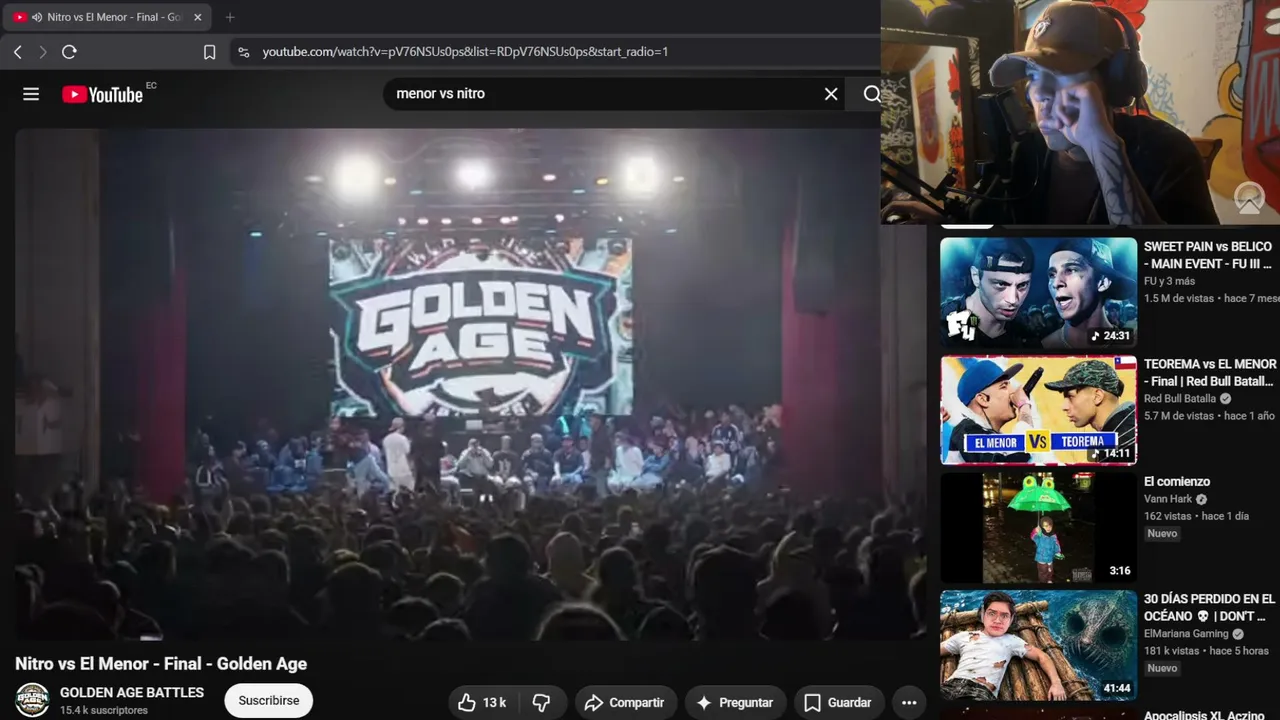Open the SWEET PAIN vs BELICO title
This screenshot has width=1280, height=720.
pos(1209,255)
